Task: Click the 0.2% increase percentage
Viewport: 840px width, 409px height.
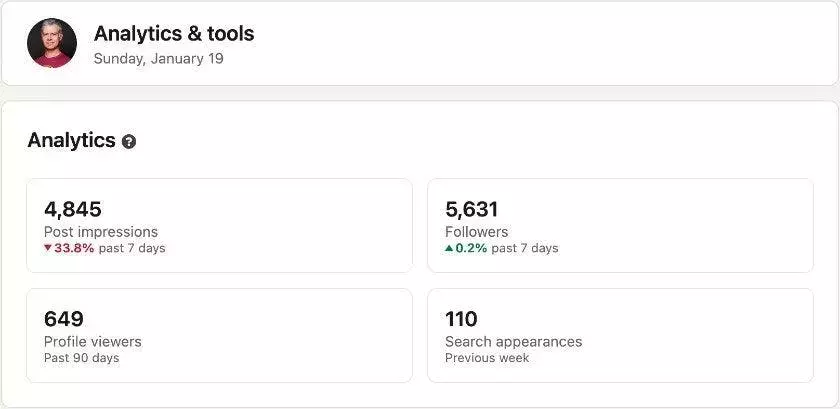Action: point(471,248)
